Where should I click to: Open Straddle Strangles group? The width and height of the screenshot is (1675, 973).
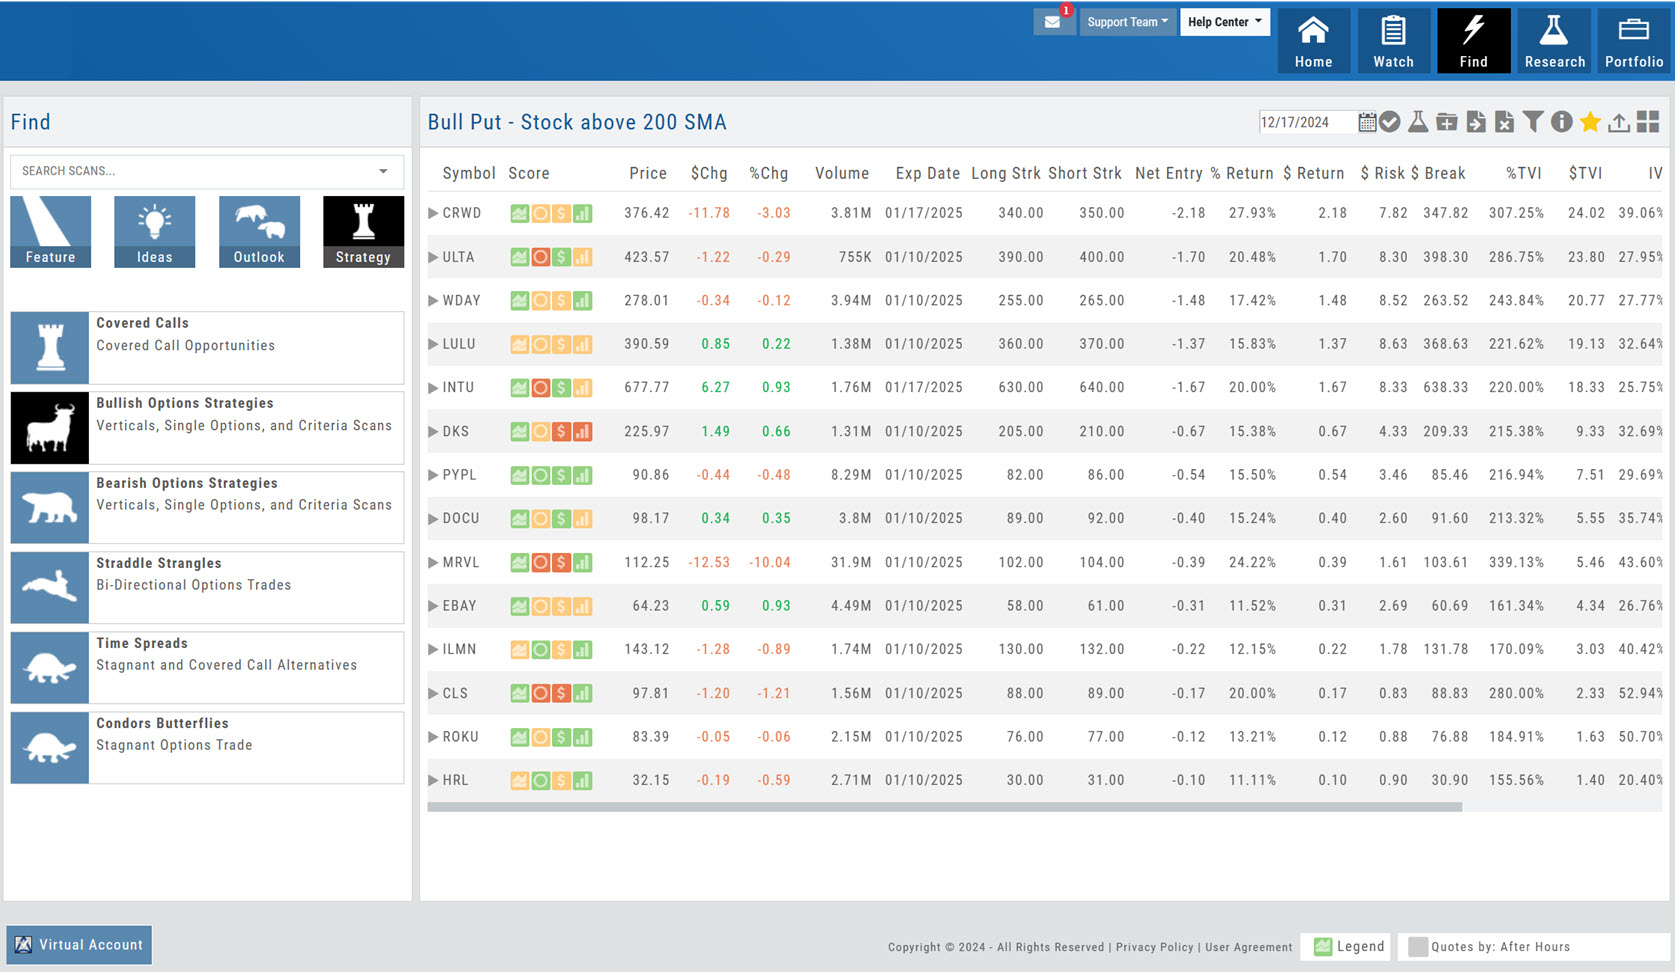pos(207,588)
